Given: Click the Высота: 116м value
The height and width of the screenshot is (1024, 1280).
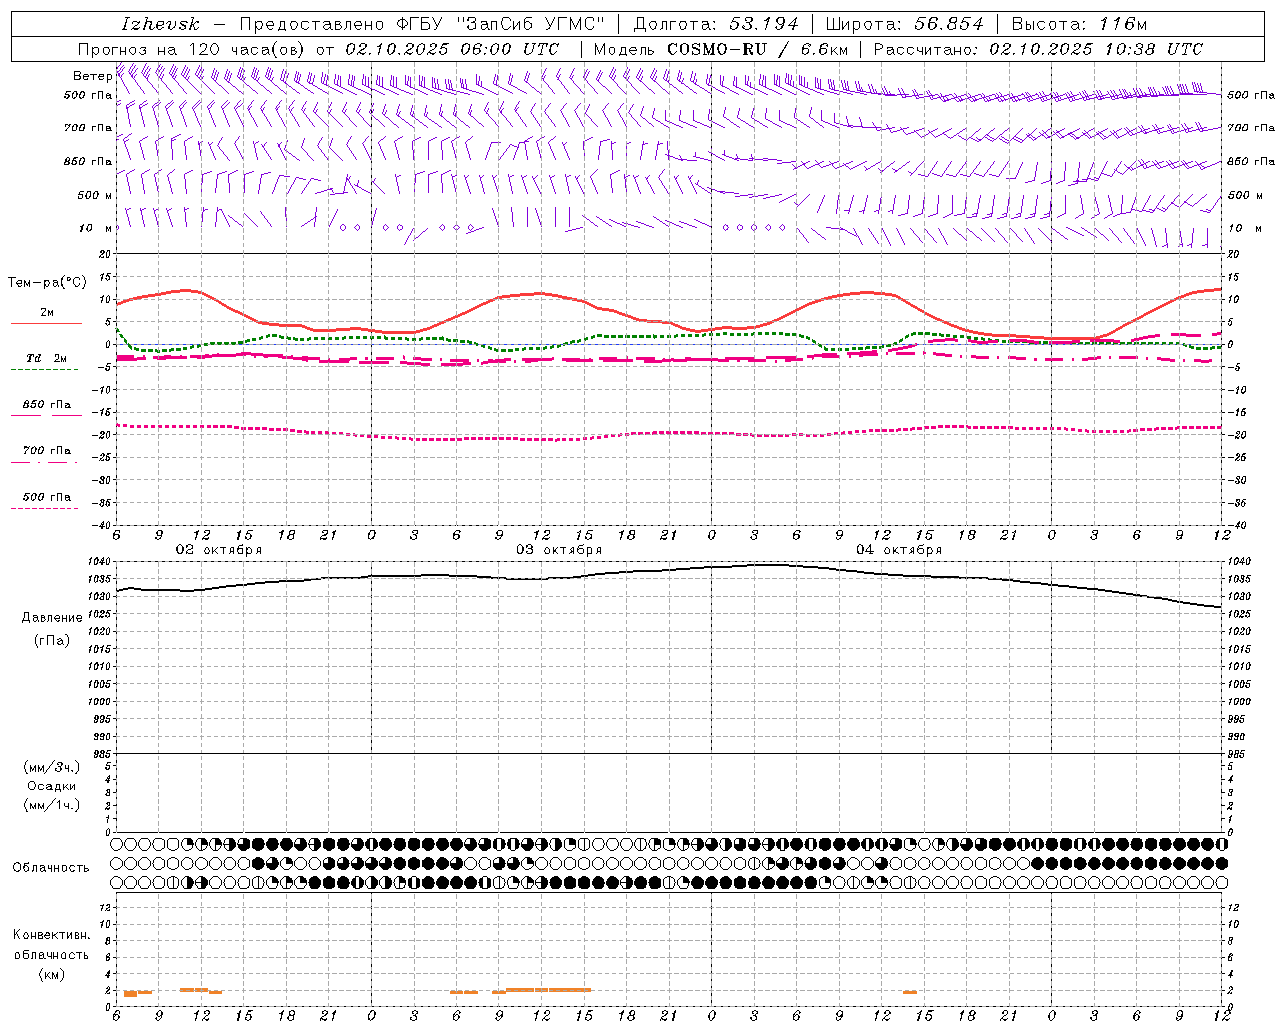Looking at the screenshot, I should click(x=1079, y=24).
